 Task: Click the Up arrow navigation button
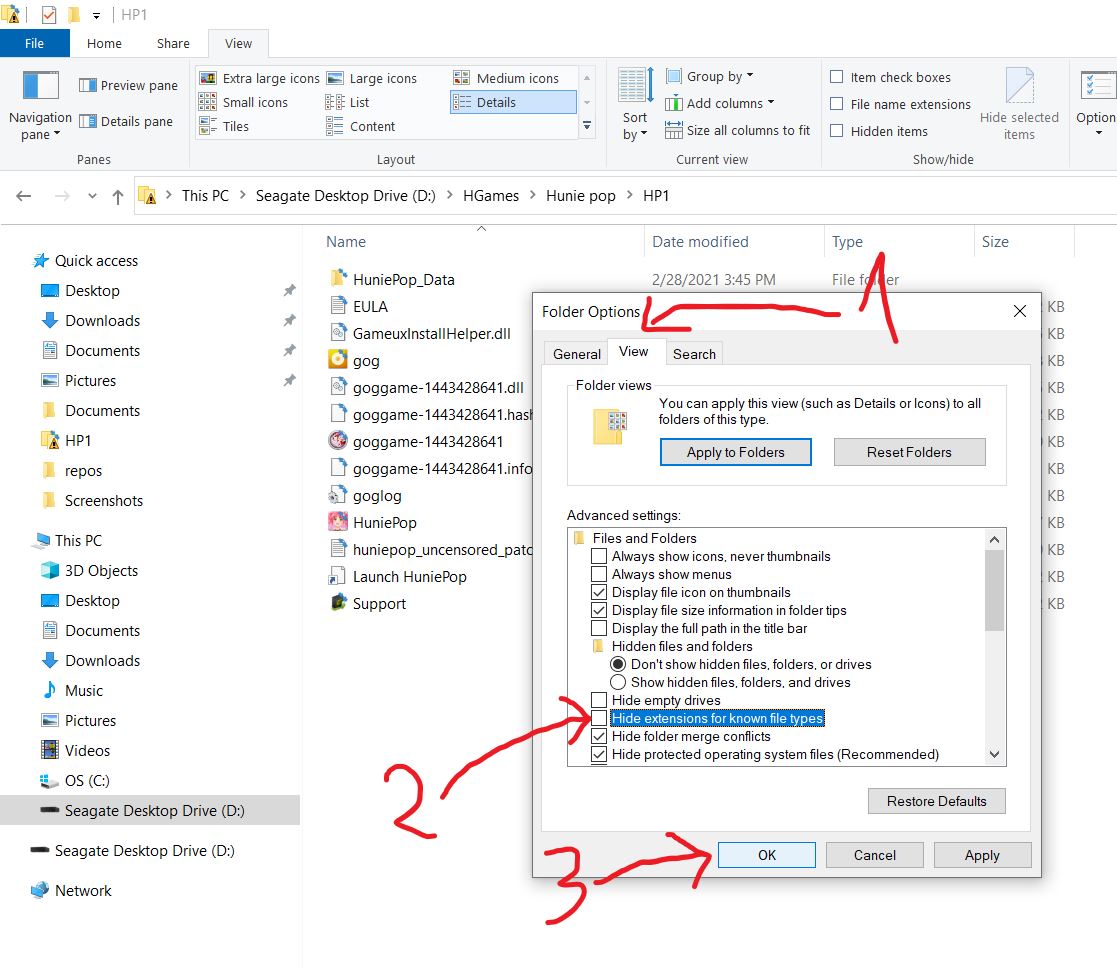click(x=117, y=196)
